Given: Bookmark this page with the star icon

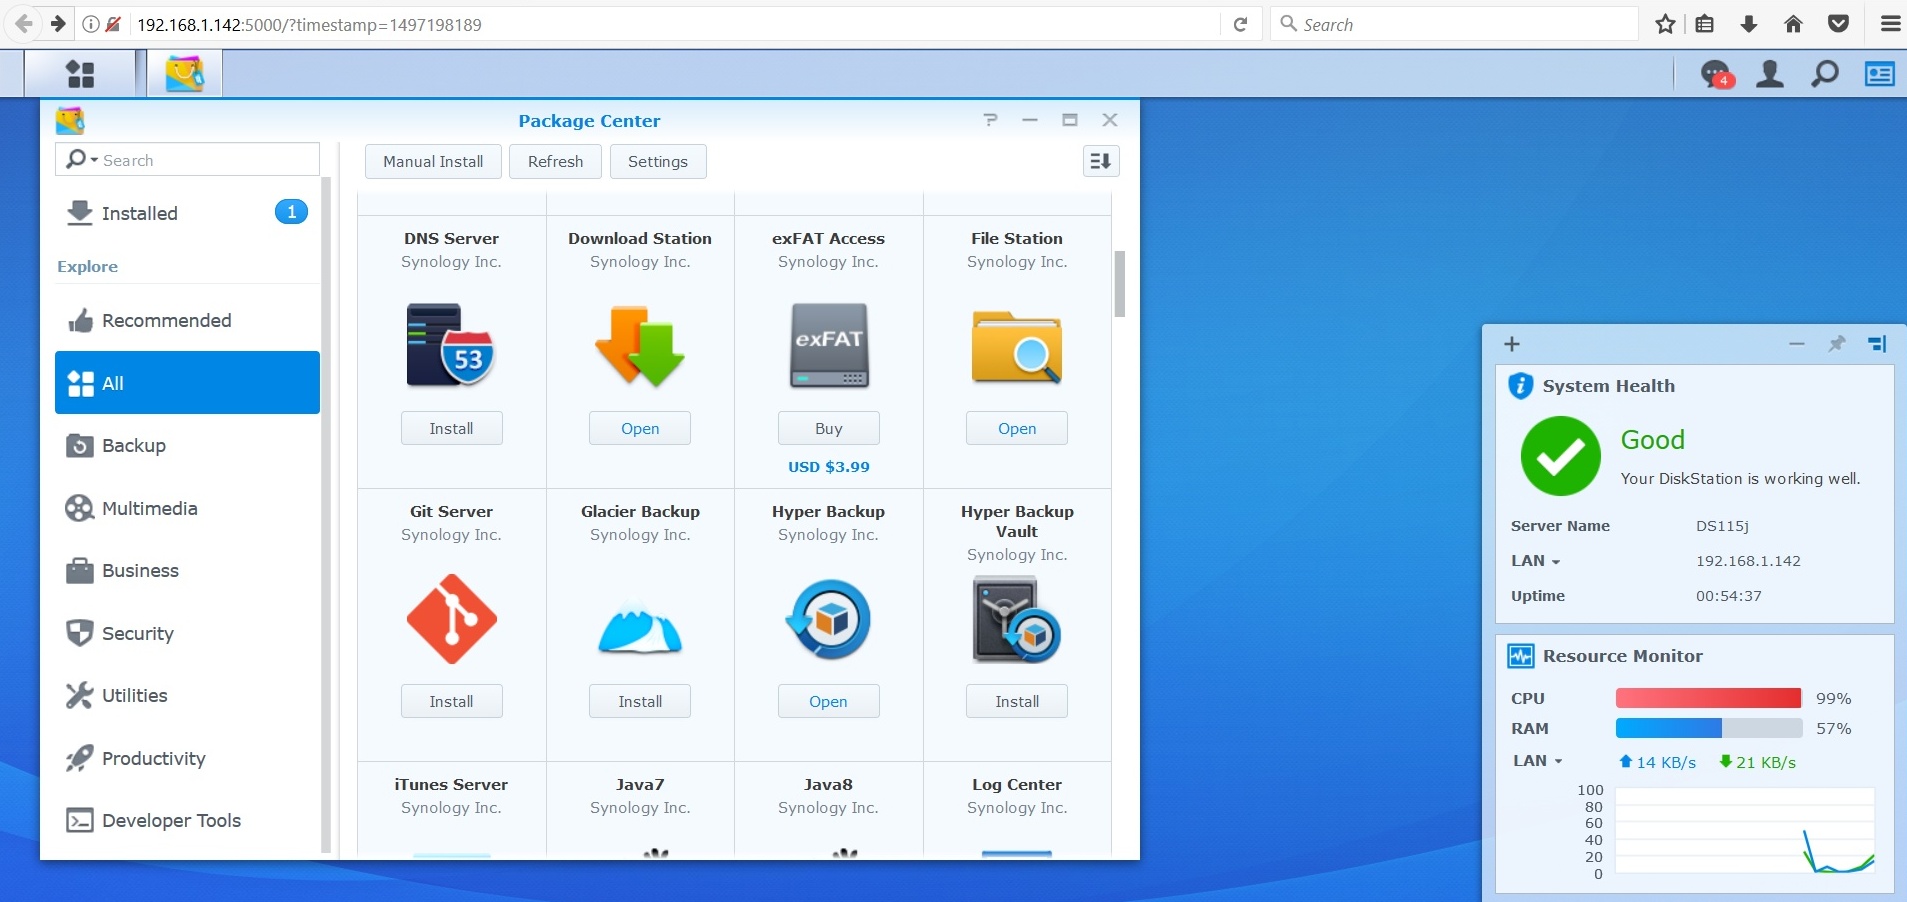Looking at the screenshot, I should click(x=1665, y=24).
